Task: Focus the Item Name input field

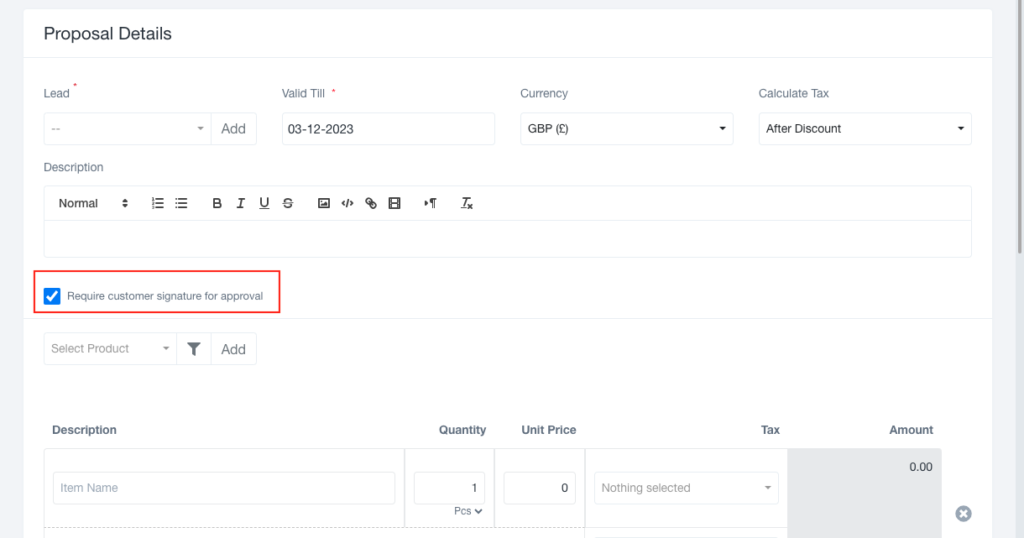Action: [224, 488]
